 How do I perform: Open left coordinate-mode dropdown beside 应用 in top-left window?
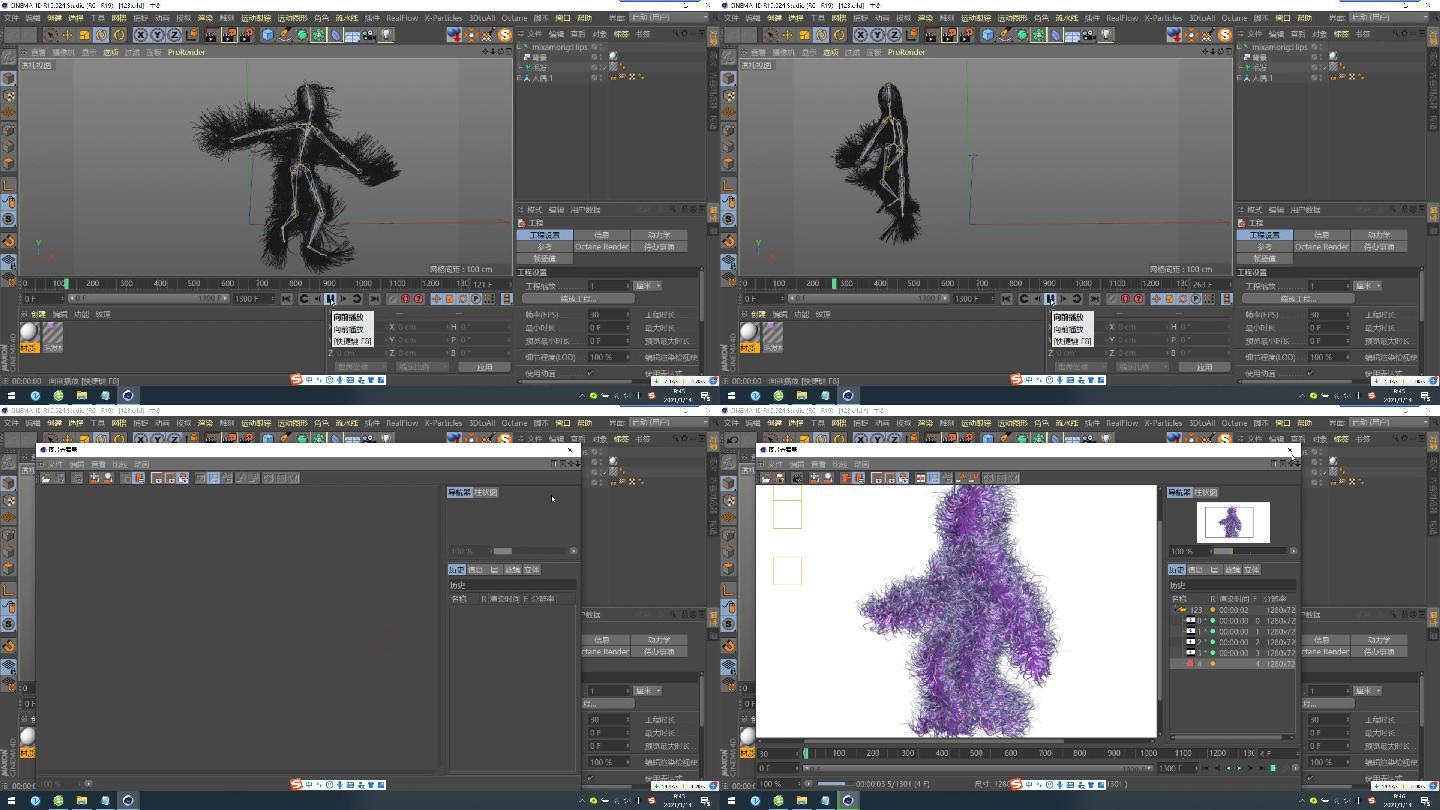coord(360,367)
